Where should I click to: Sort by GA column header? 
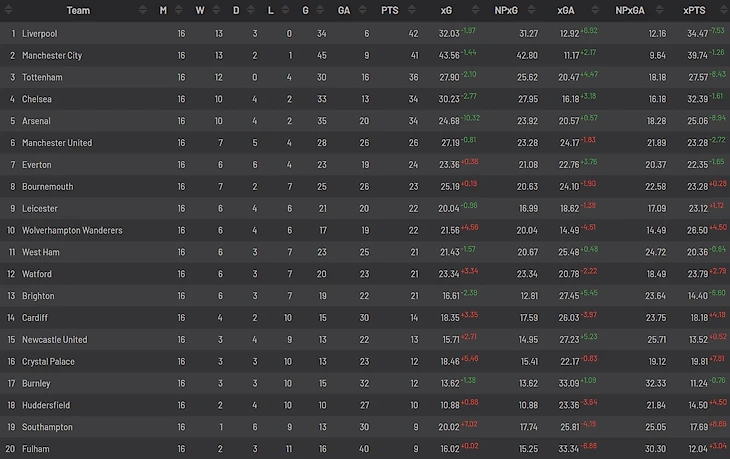344,11
